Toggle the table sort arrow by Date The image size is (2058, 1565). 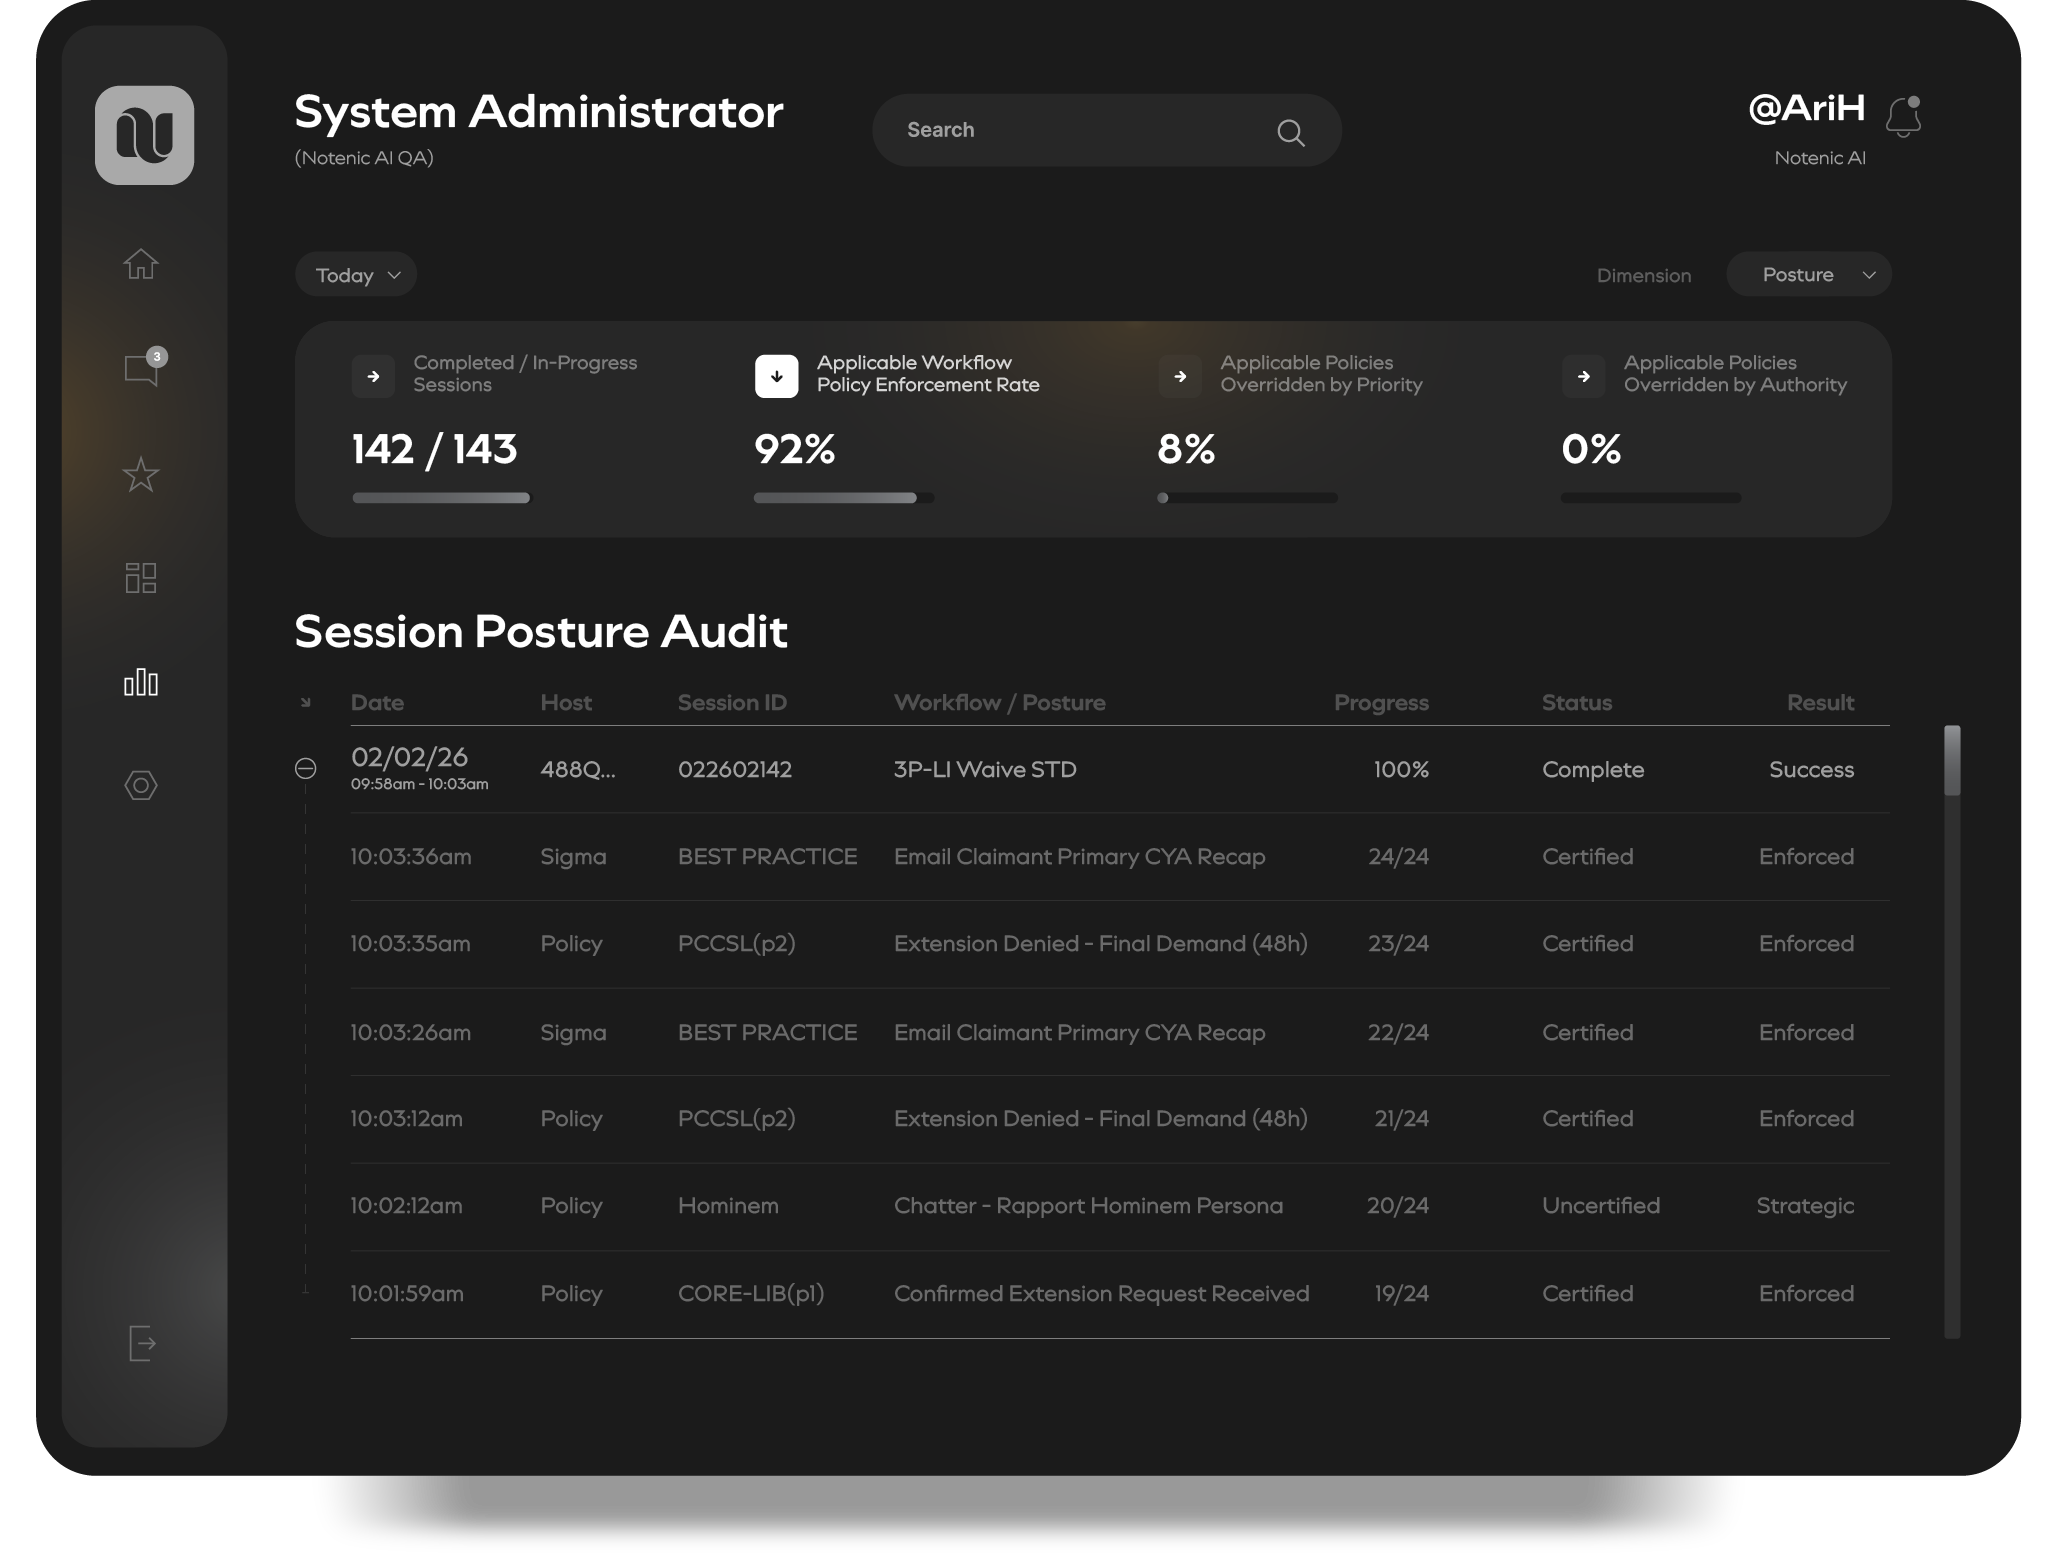point(306,703)
